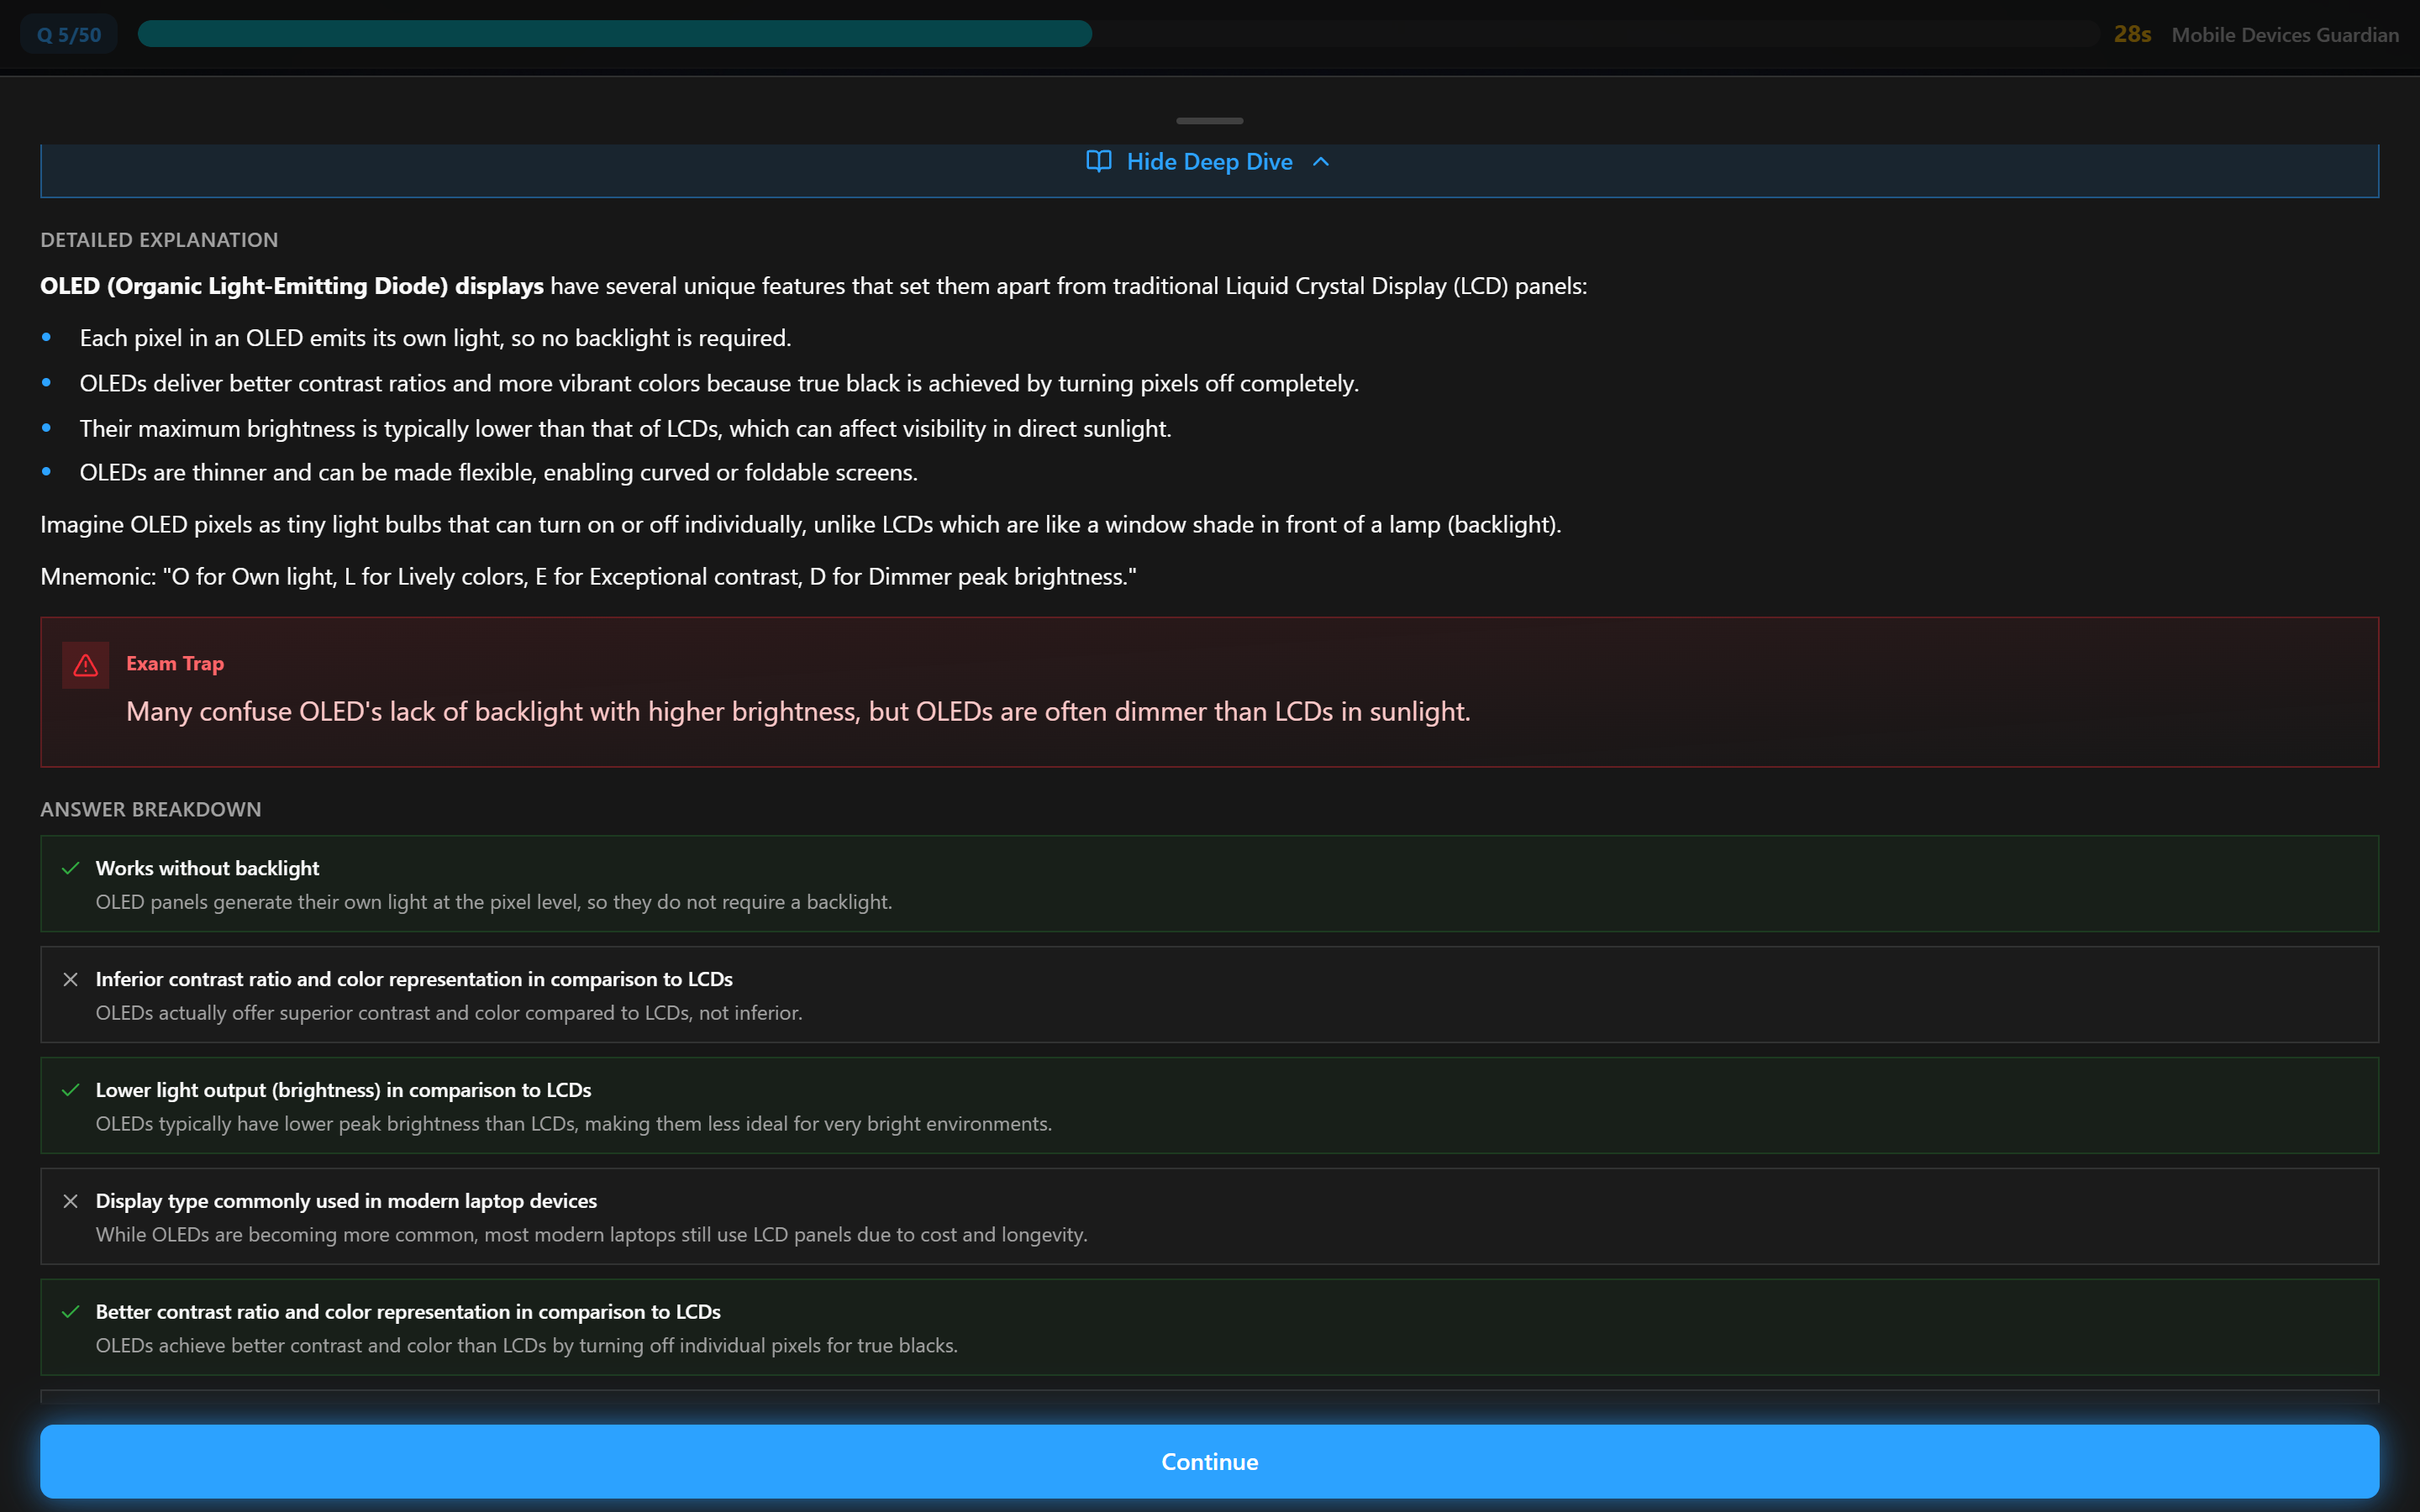The height and width of the screenshot is (1512, 2420).
Task: Click the 28s countdown timer
Action: click(2132, 35)
